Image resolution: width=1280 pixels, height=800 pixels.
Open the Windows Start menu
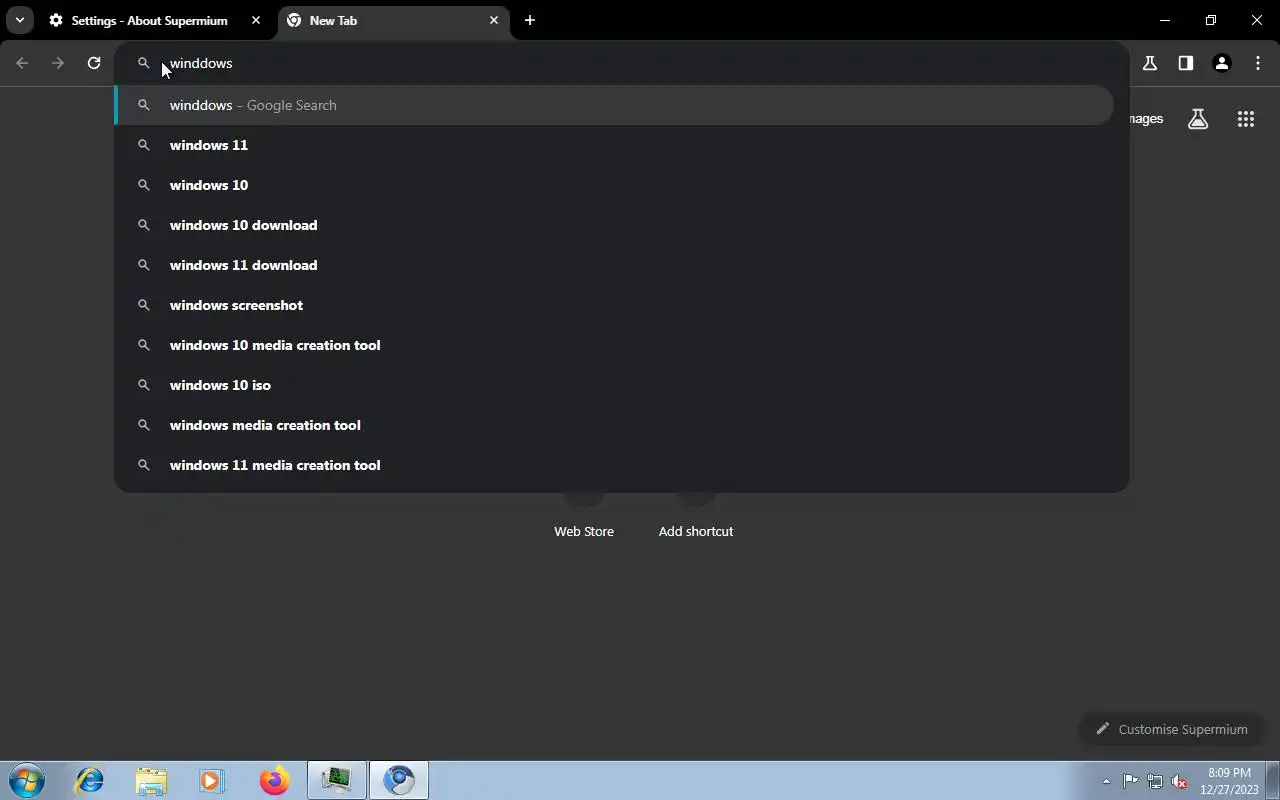27,780
